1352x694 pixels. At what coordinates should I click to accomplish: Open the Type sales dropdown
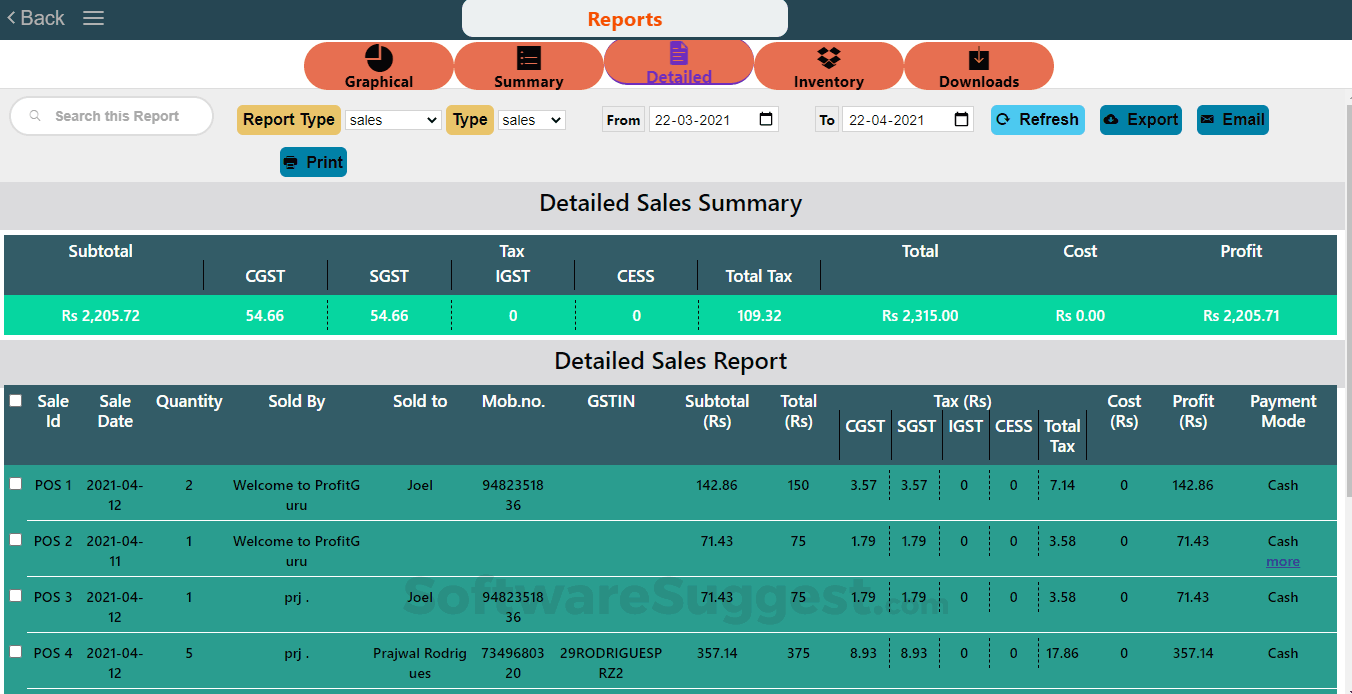click(x=532, y=120)
